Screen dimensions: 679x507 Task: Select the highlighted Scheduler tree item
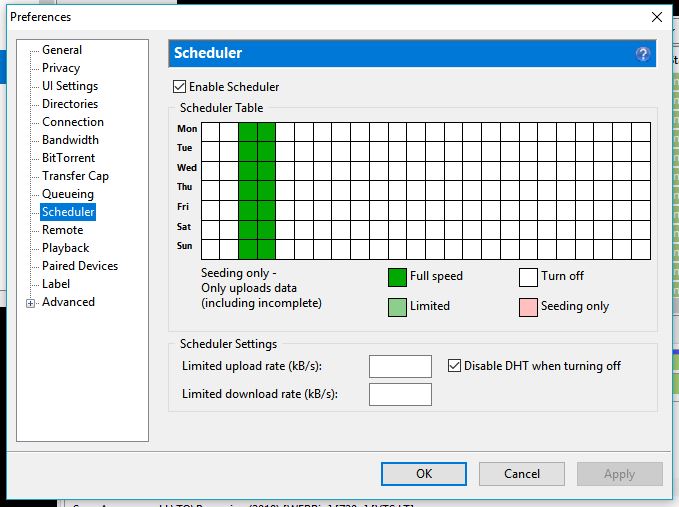coord(68,212)
